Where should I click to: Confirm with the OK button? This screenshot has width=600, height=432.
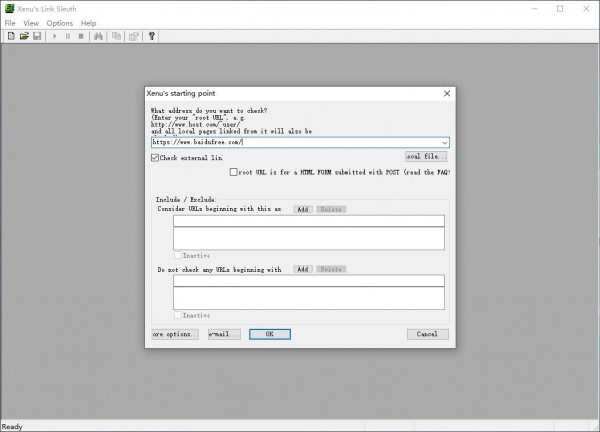pos(270,334)
